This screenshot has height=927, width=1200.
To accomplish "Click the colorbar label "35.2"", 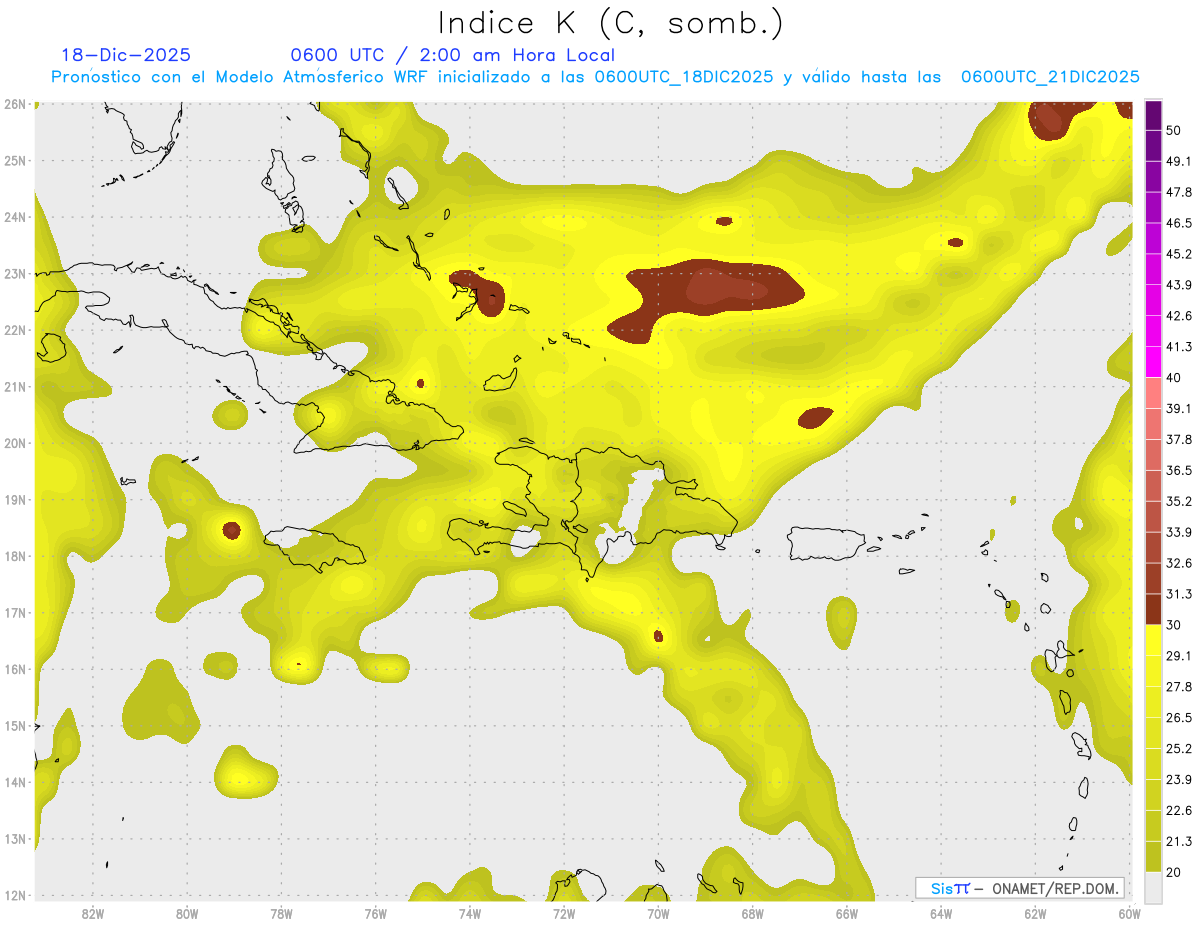I will pyautogui.click(x=1178, y=501).
